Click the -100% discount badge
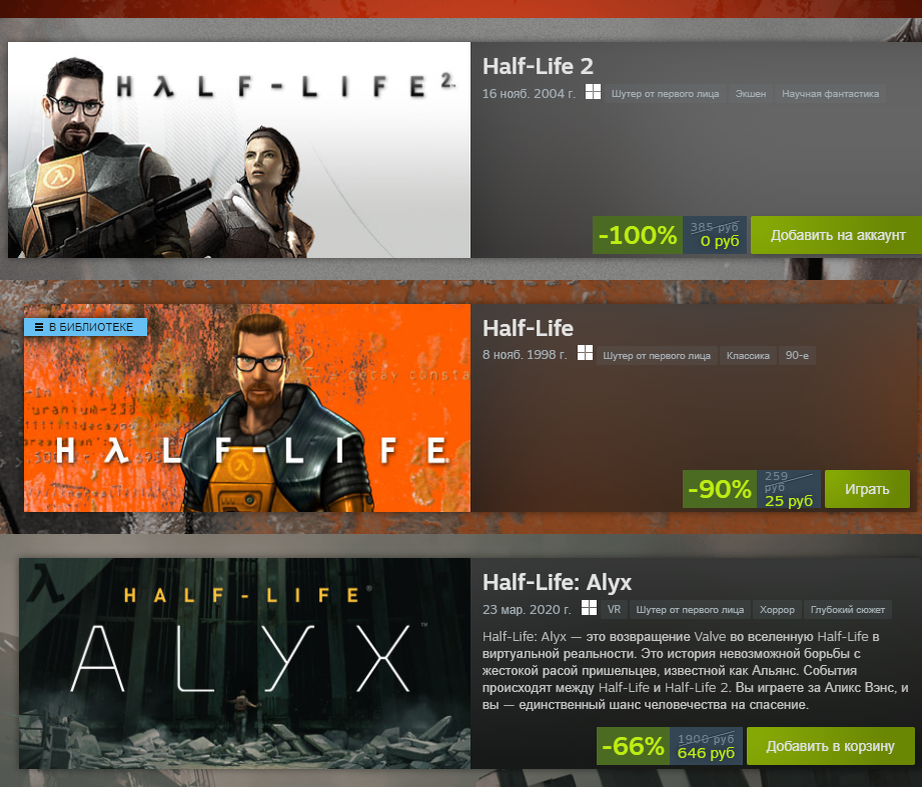 click(x=637, y=235)
